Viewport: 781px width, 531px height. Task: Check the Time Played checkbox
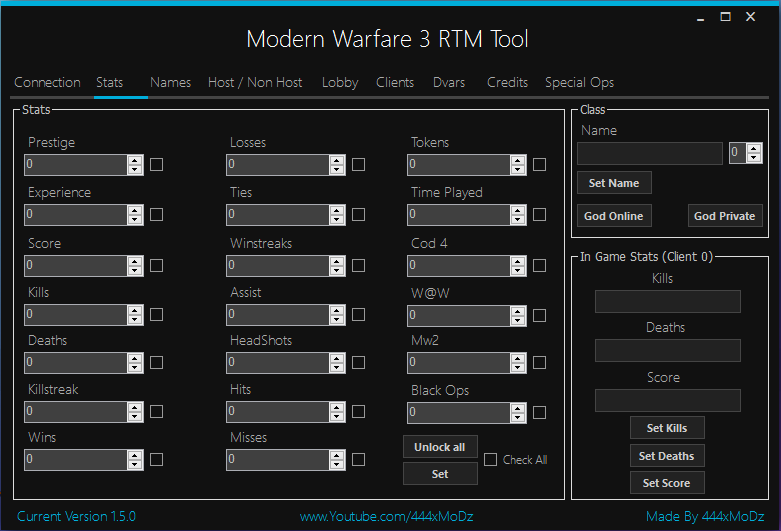539,215
